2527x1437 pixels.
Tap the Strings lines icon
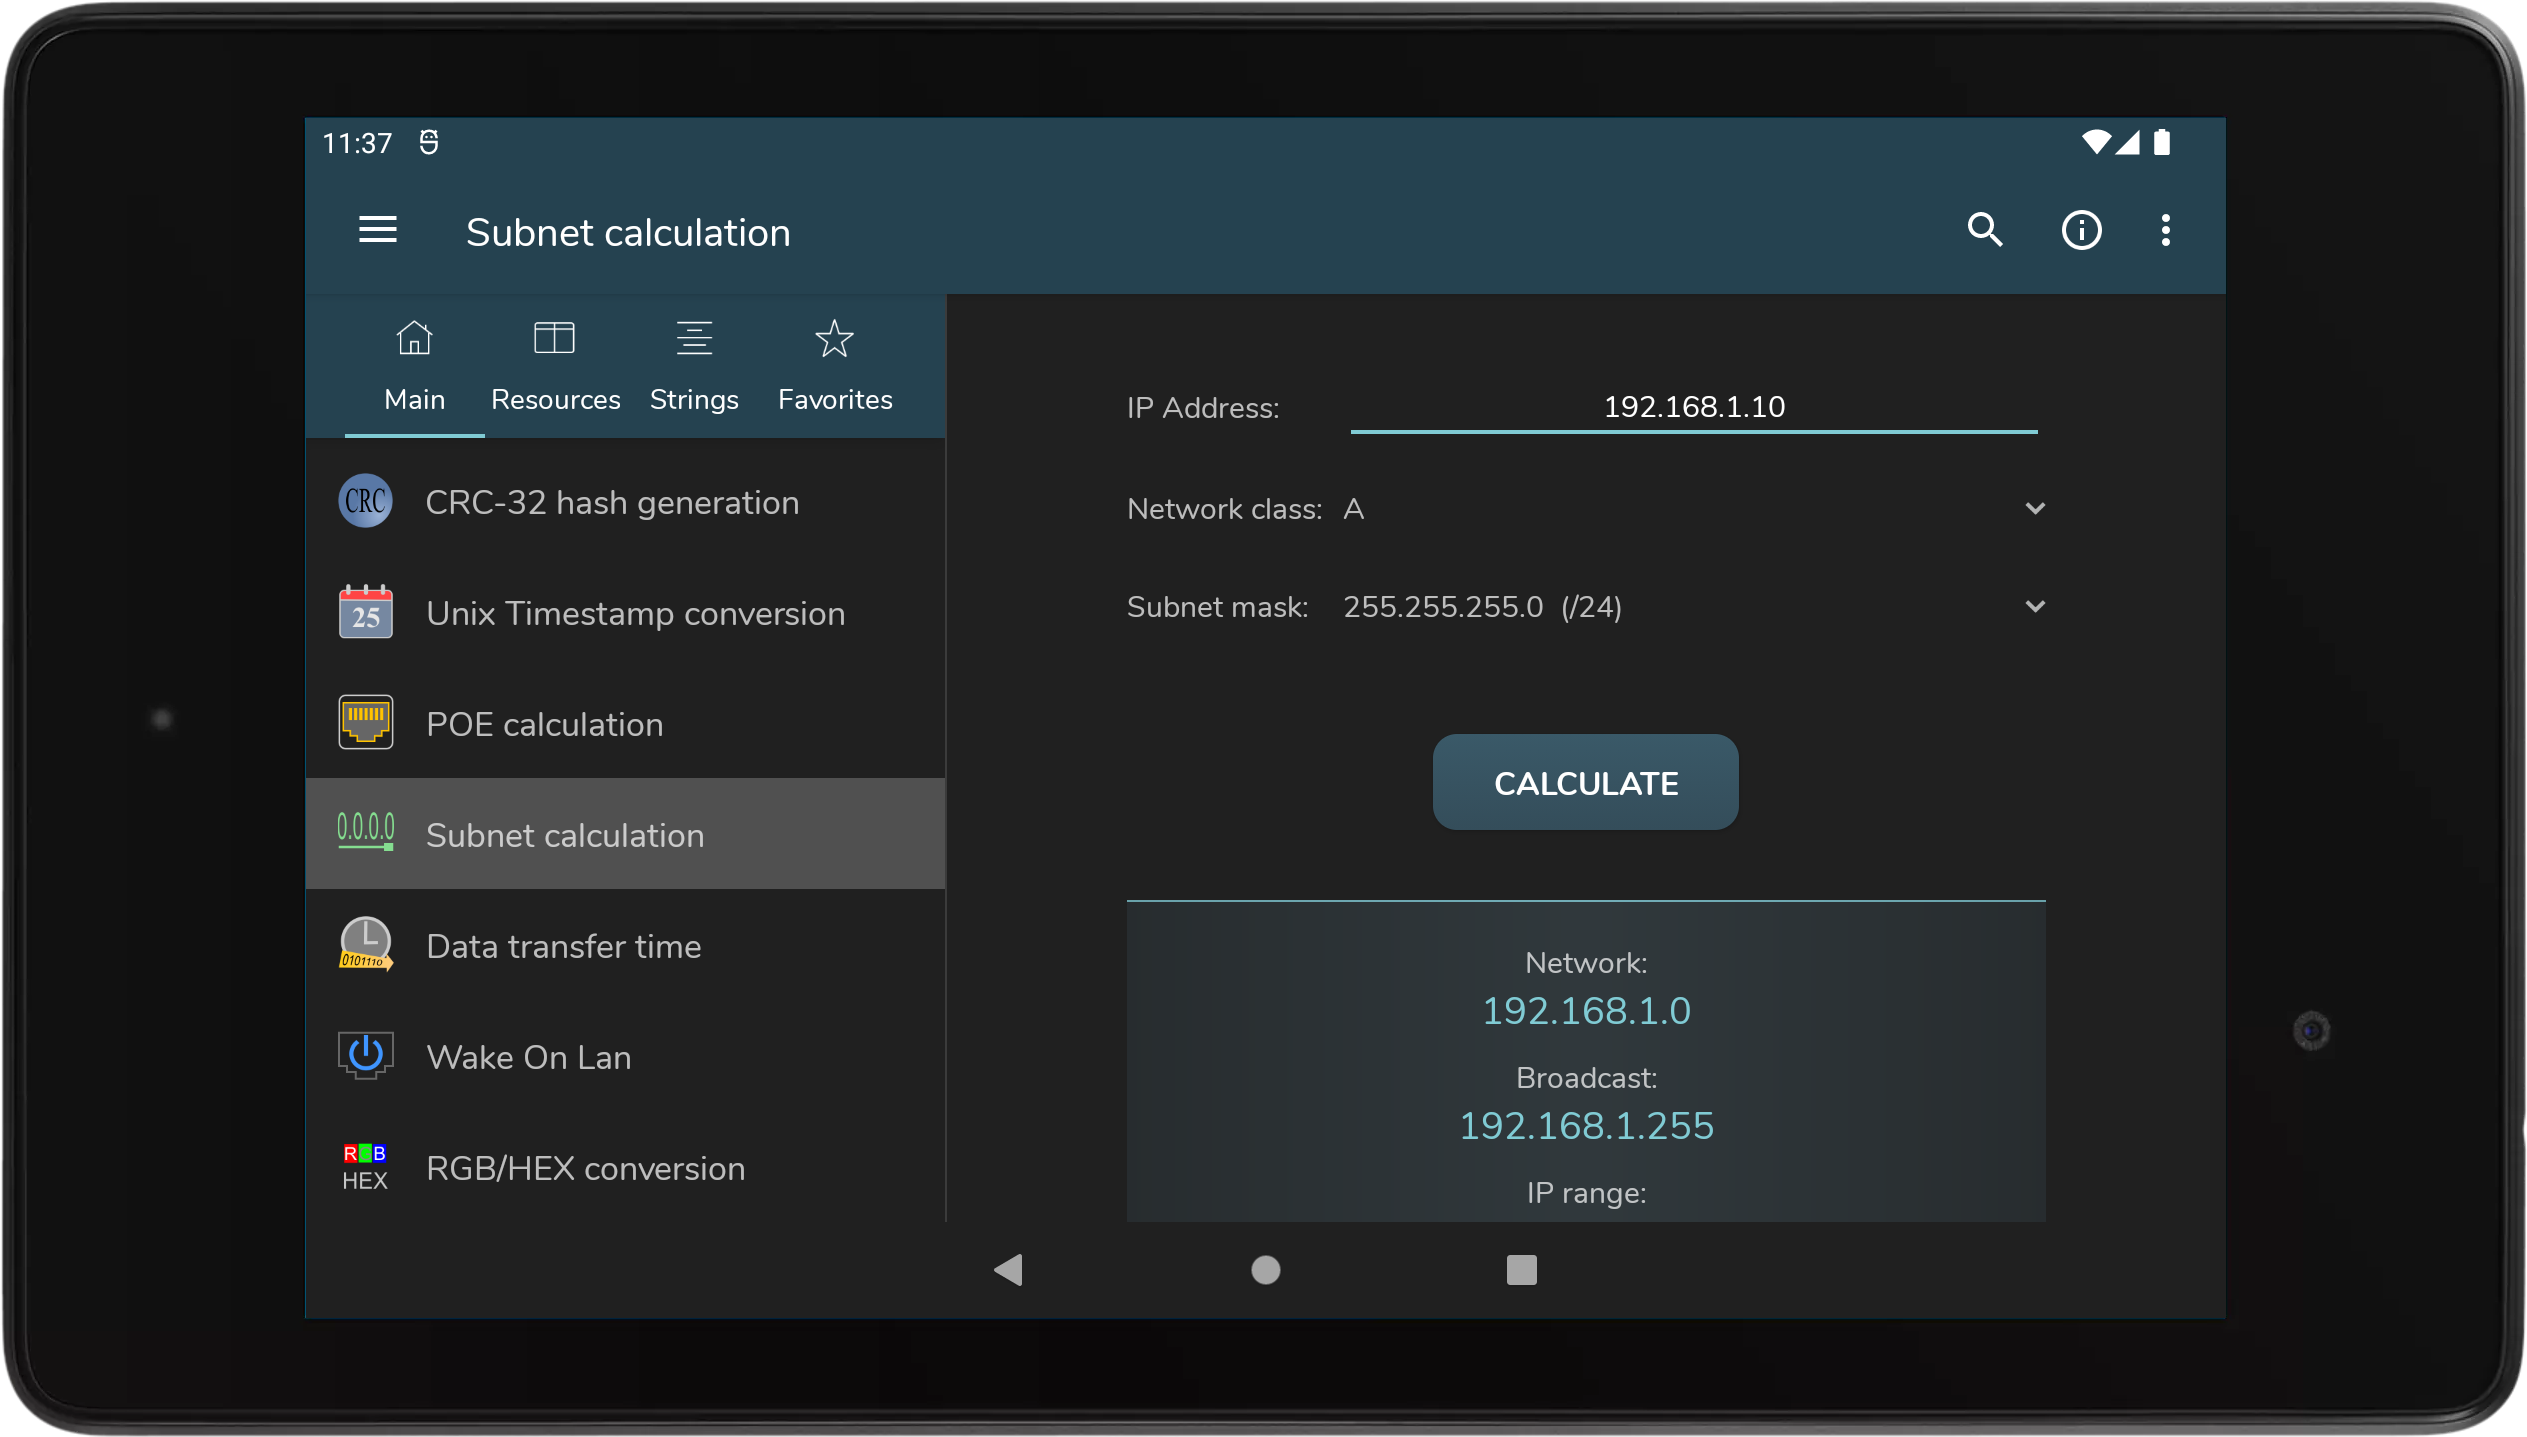click(x=694, y=338)
